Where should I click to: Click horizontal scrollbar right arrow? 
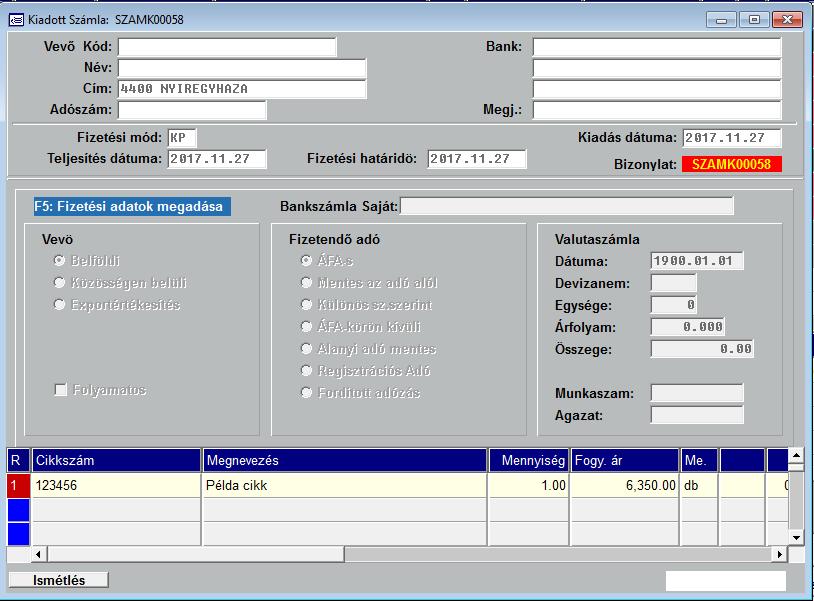tap(780, 554)
